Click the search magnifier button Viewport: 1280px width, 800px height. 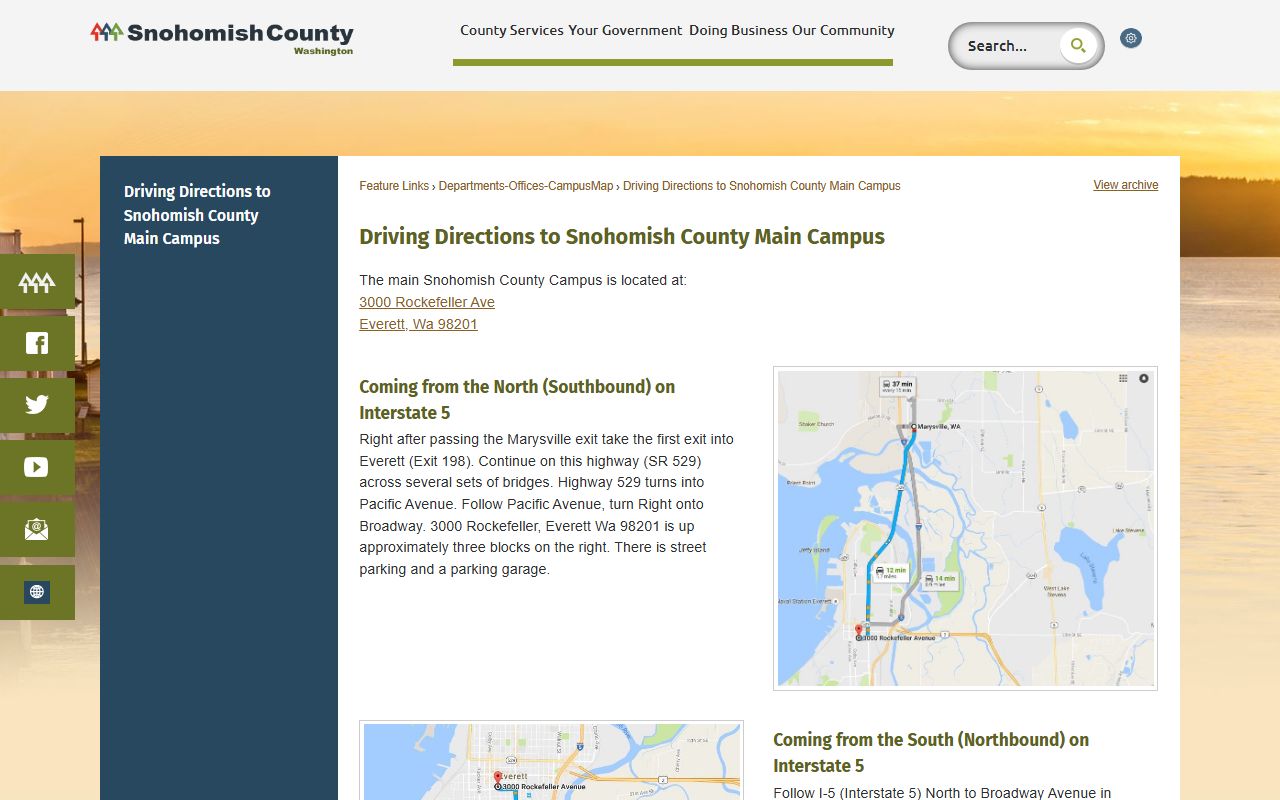(1078, 45)
